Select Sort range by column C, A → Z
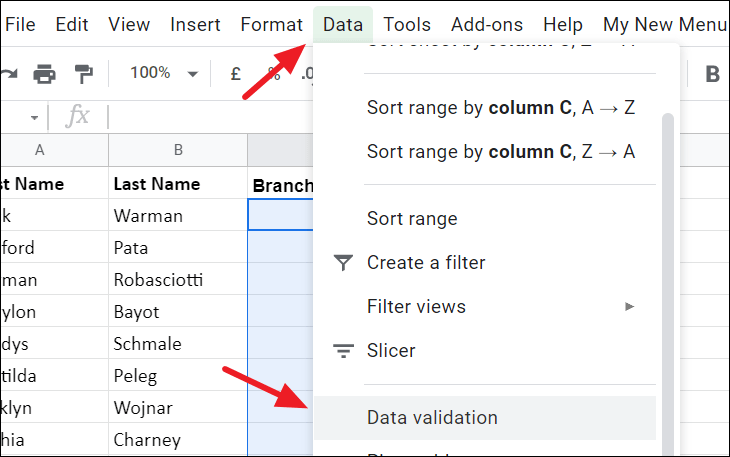The height and width of the screenshot is (457, 730). 501,107
